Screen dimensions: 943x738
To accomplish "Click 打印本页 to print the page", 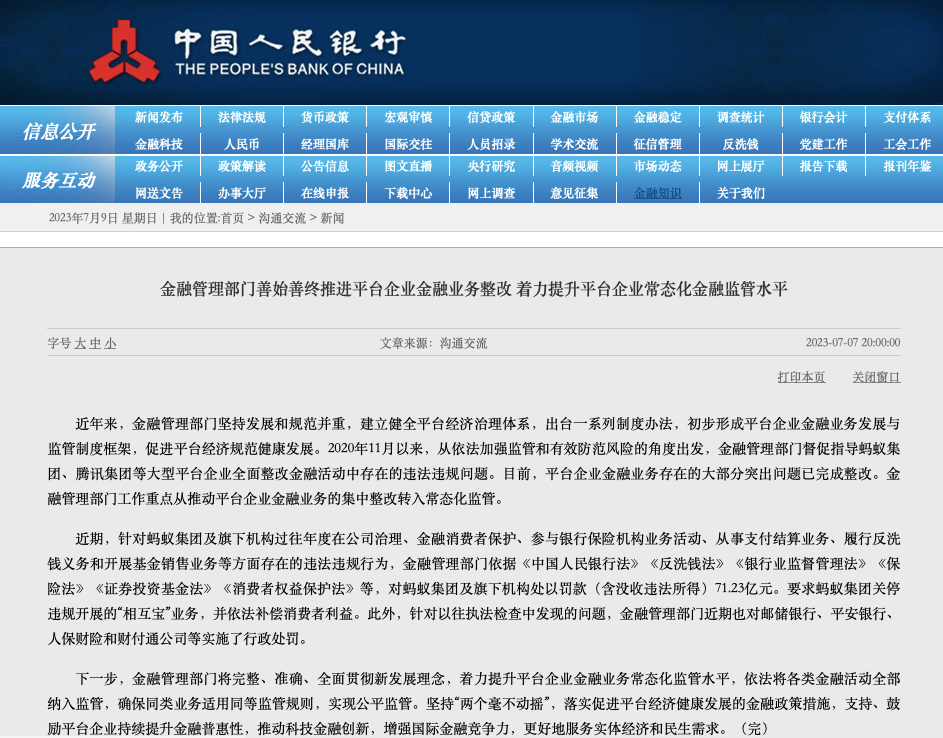I will [x=801, y=377].
